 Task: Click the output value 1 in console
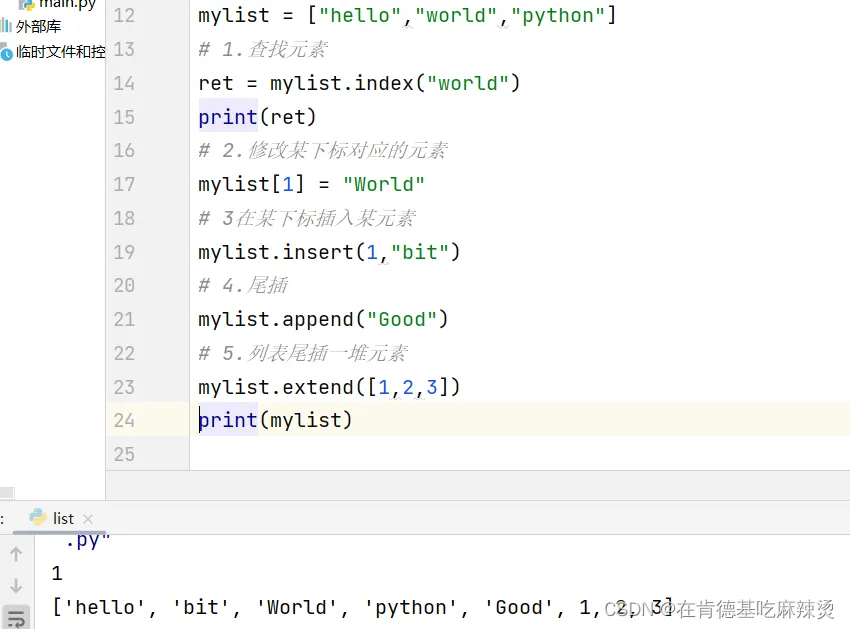coord(57,573)
